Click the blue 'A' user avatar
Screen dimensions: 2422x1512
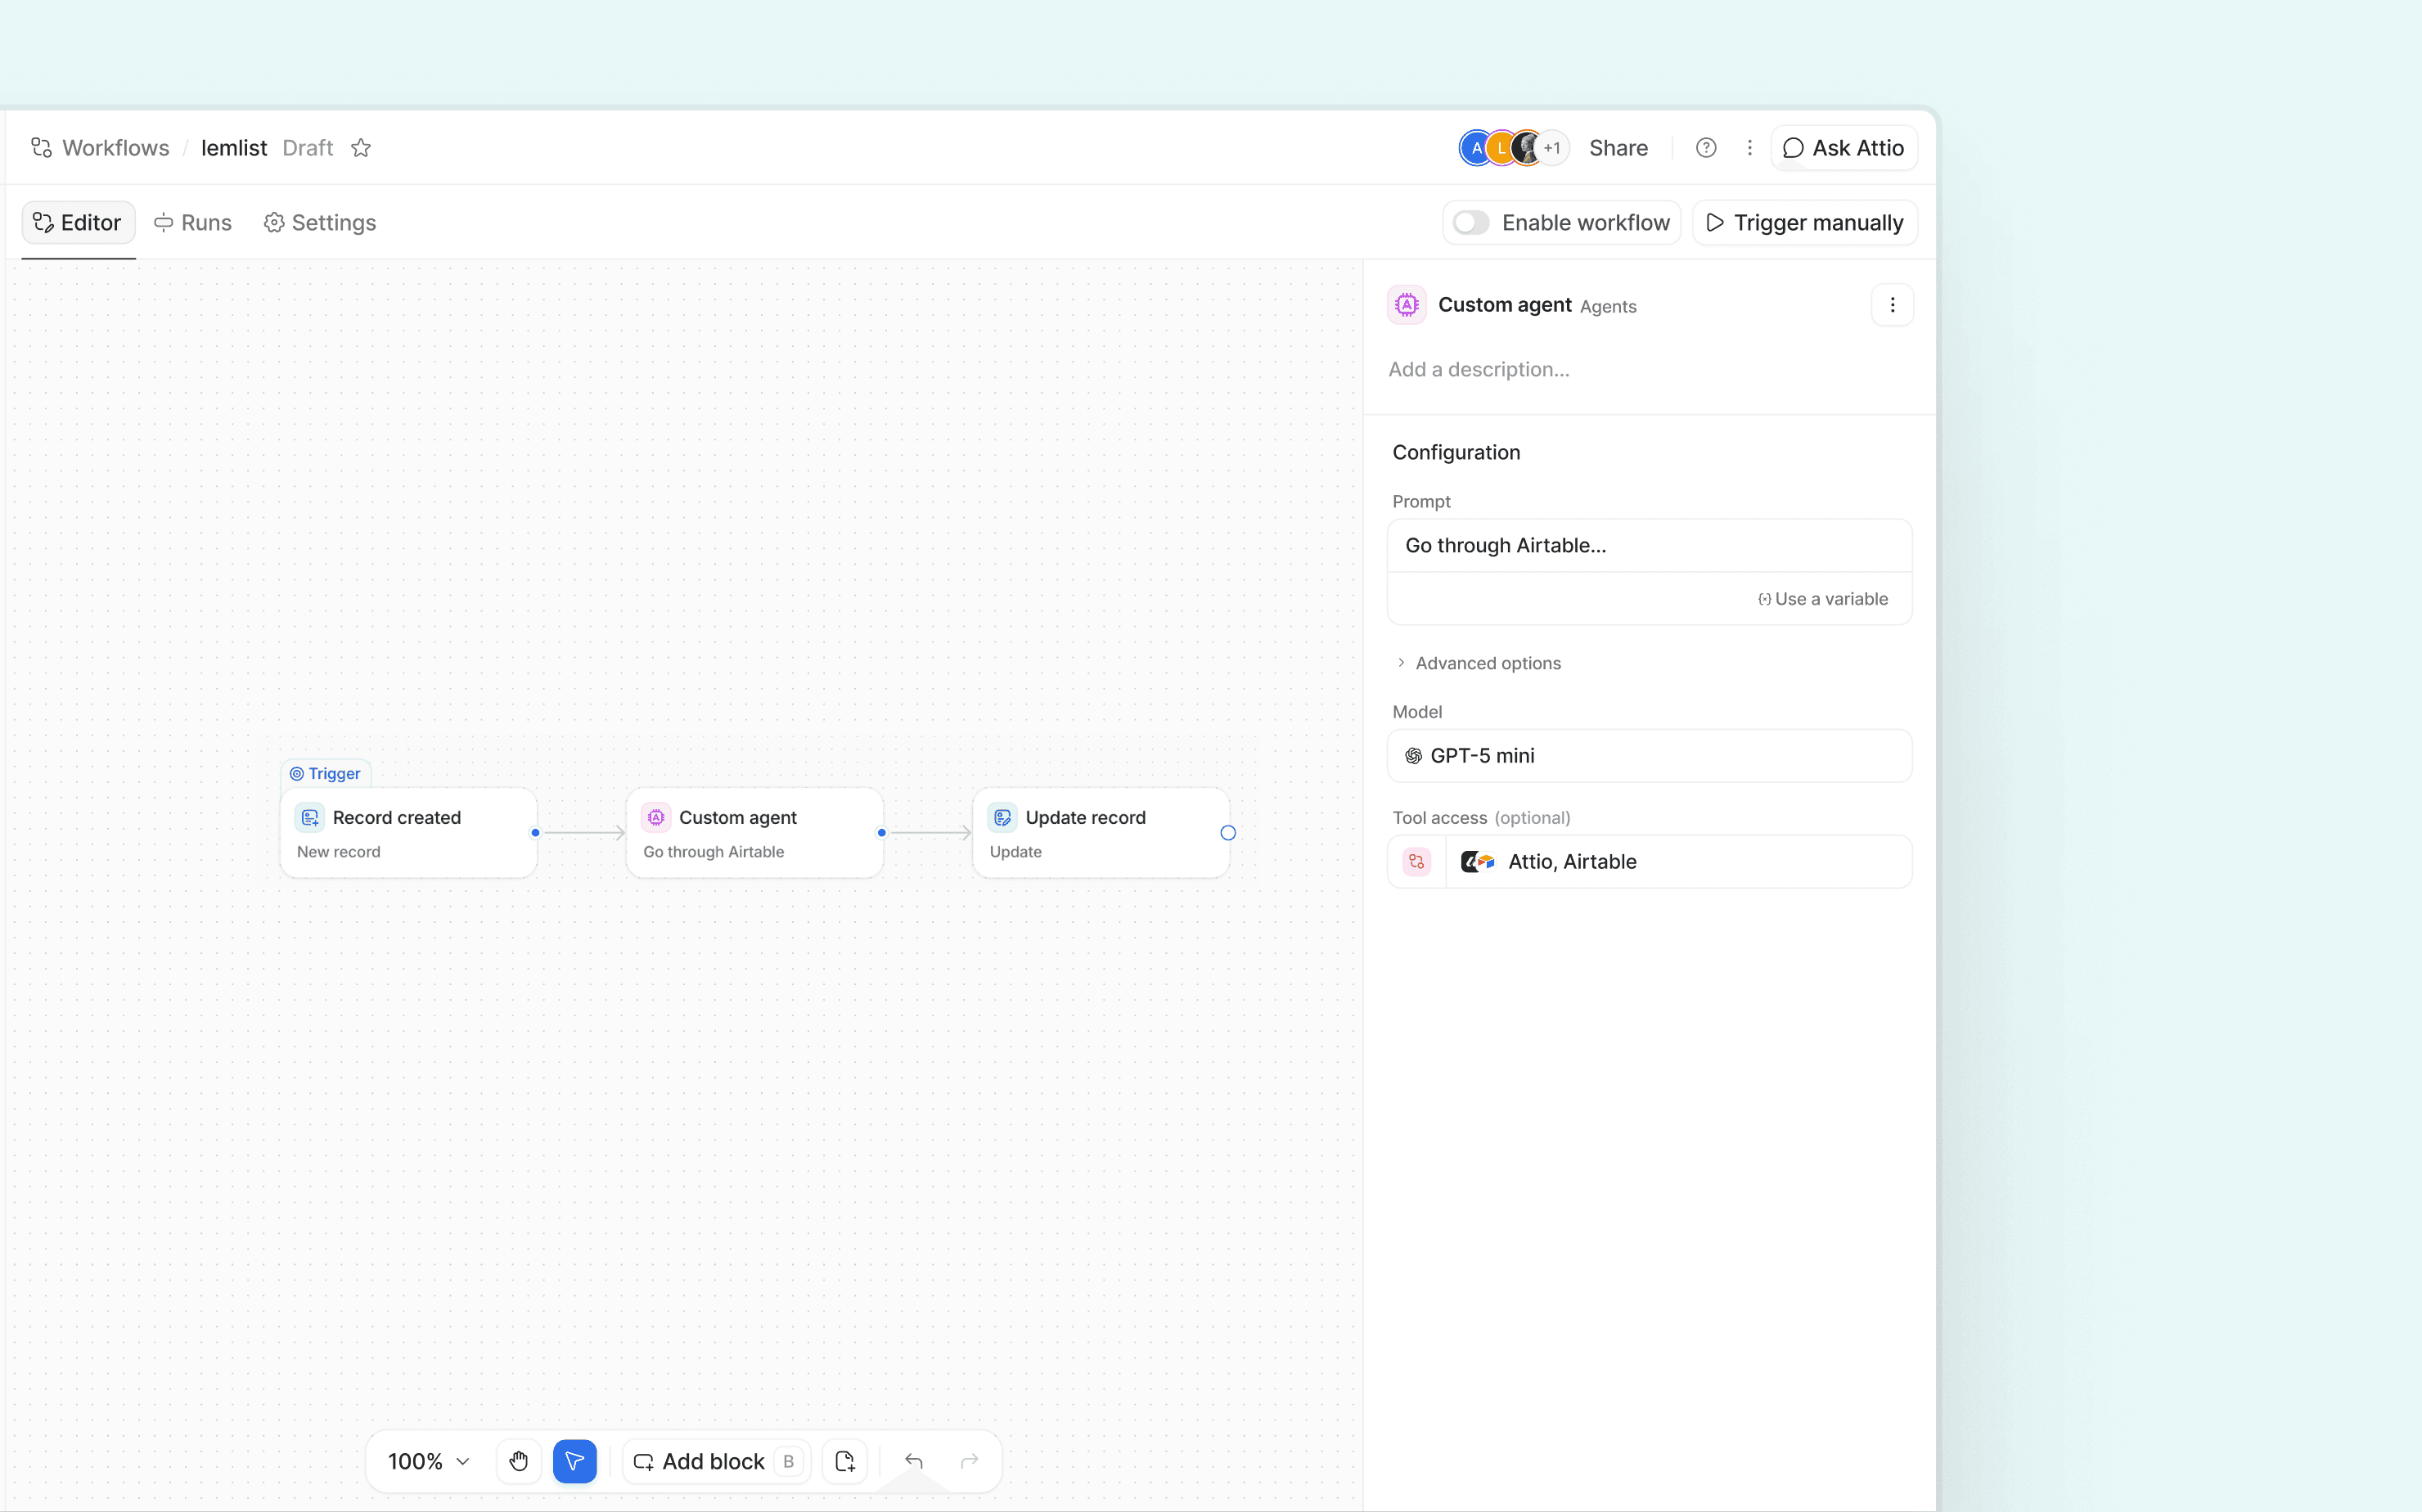point(1475,148)
